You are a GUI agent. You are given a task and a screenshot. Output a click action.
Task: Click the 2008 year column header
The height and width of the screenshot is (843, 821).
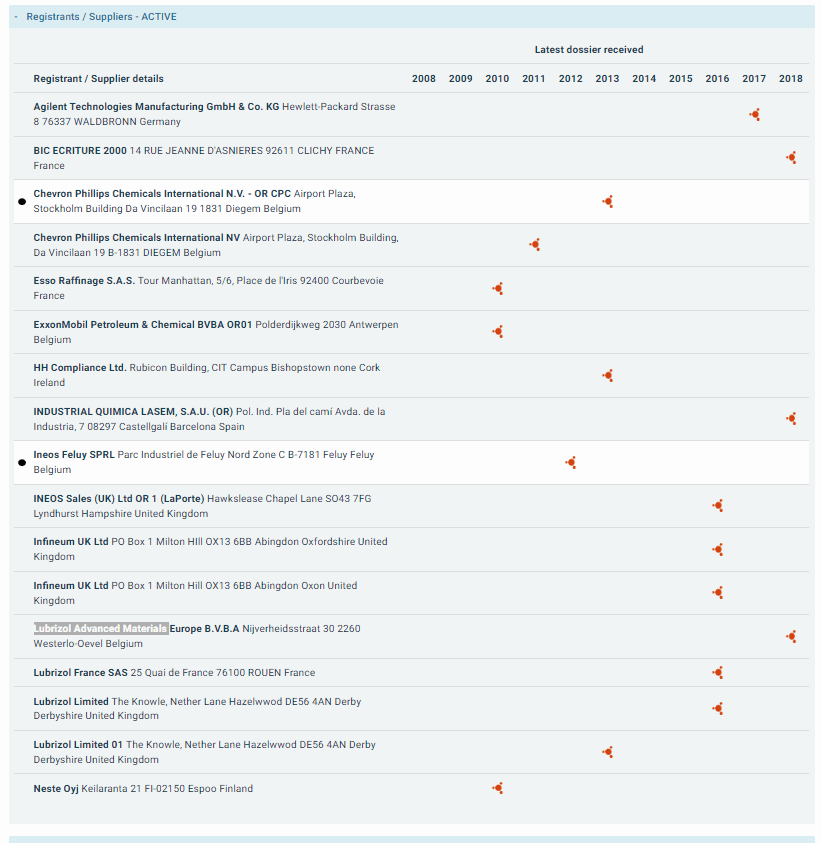point(424,78)
